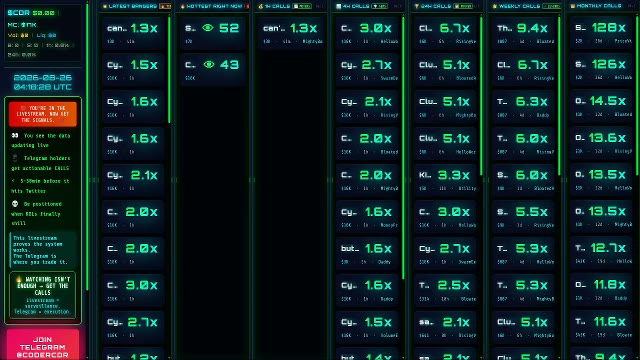The width and height of the screenshot is (640, 360).
Task: Open the T.. 11.6x card in Monthly Calls
Action: coord(602,327)
